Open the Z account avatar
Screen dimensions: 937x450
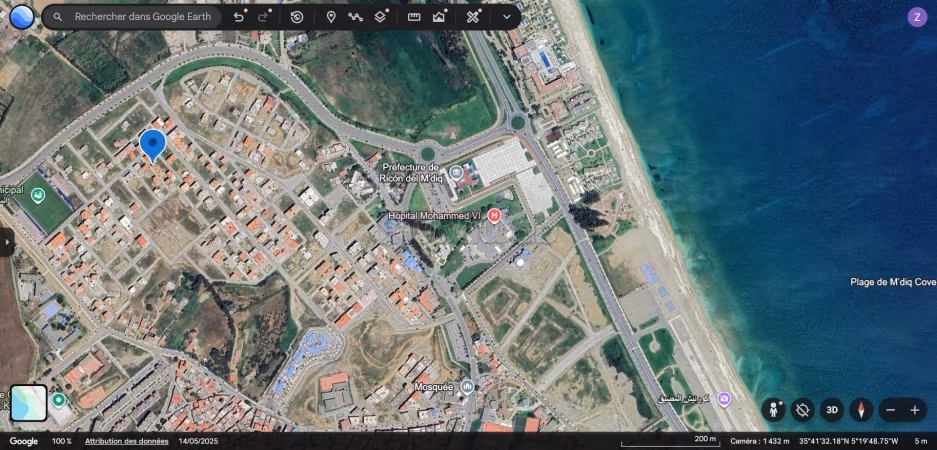(917, 17)
